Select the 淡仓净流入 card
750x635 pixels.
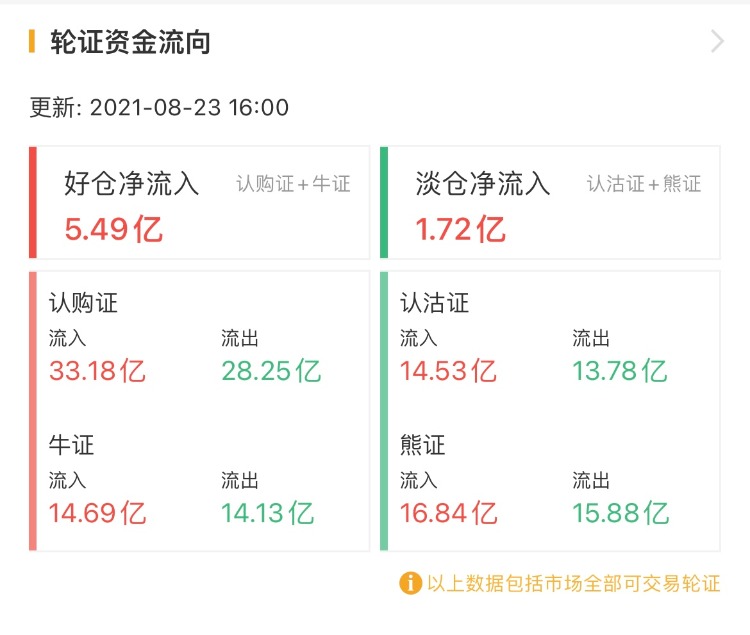pyautogui.click(x=551, y=203)
